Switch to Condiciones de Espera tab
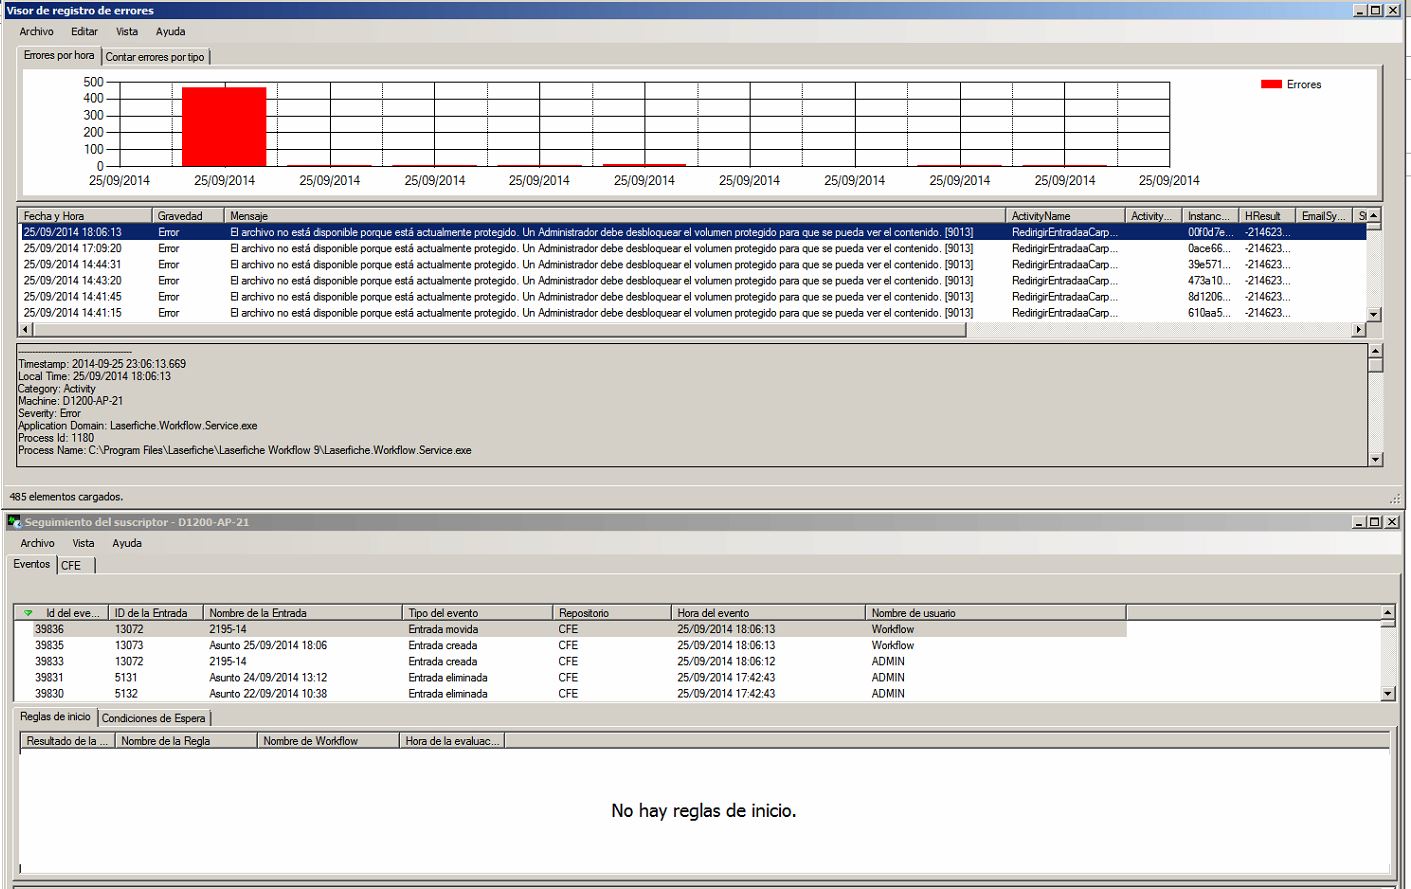1411x889 pixels. point(153,718)
